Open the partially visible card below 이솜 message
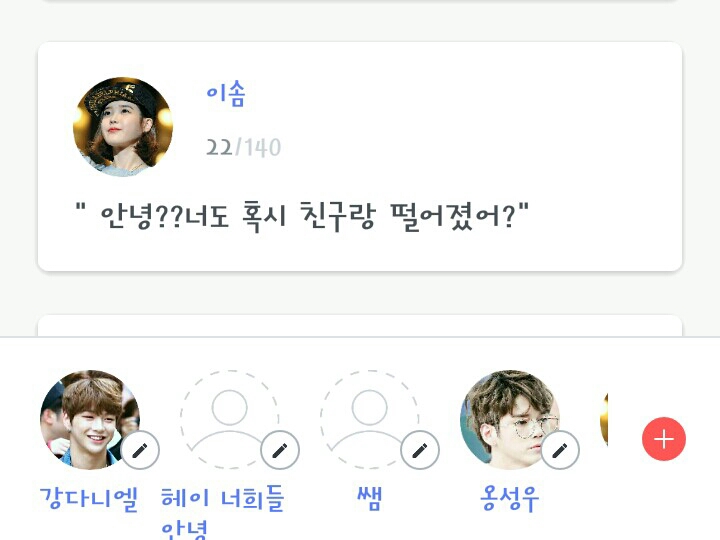Viewport: 720px width, 540px height. [x=360, y=326]
